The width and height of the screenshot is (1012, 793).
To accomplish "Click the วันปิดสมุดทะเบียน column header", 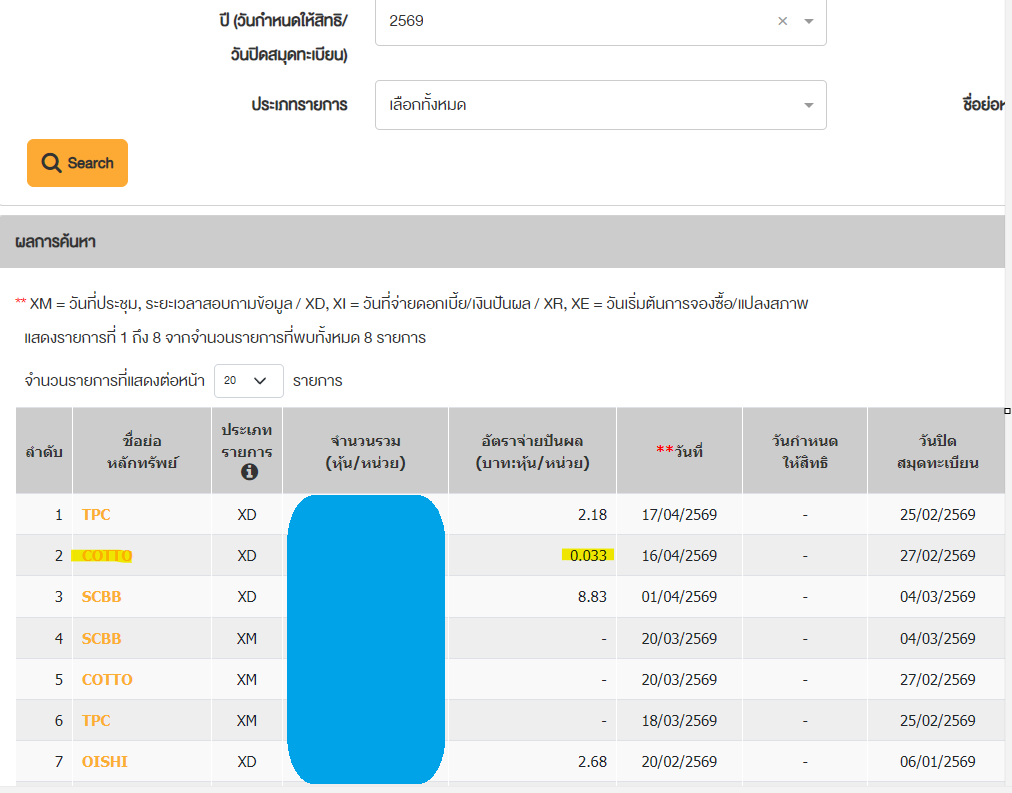I will pyautogui.click(x=935, y=451).
